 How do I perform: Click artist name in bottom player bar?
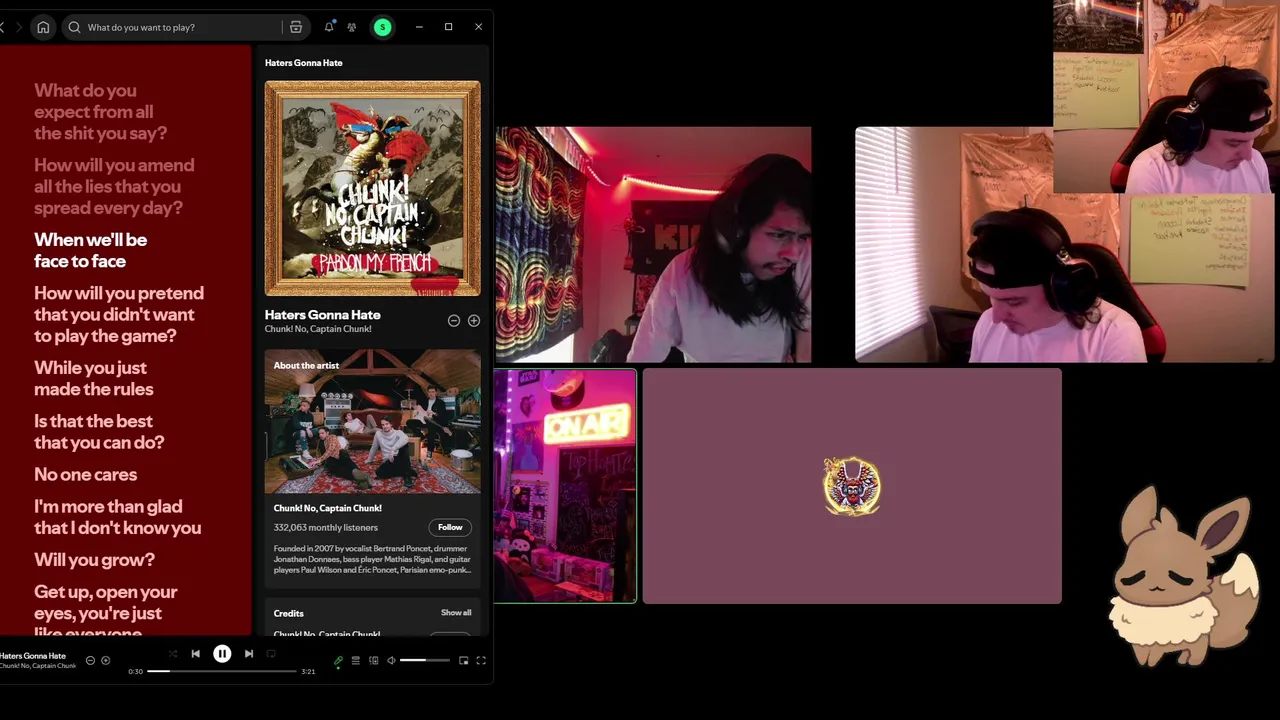(38, 666)
